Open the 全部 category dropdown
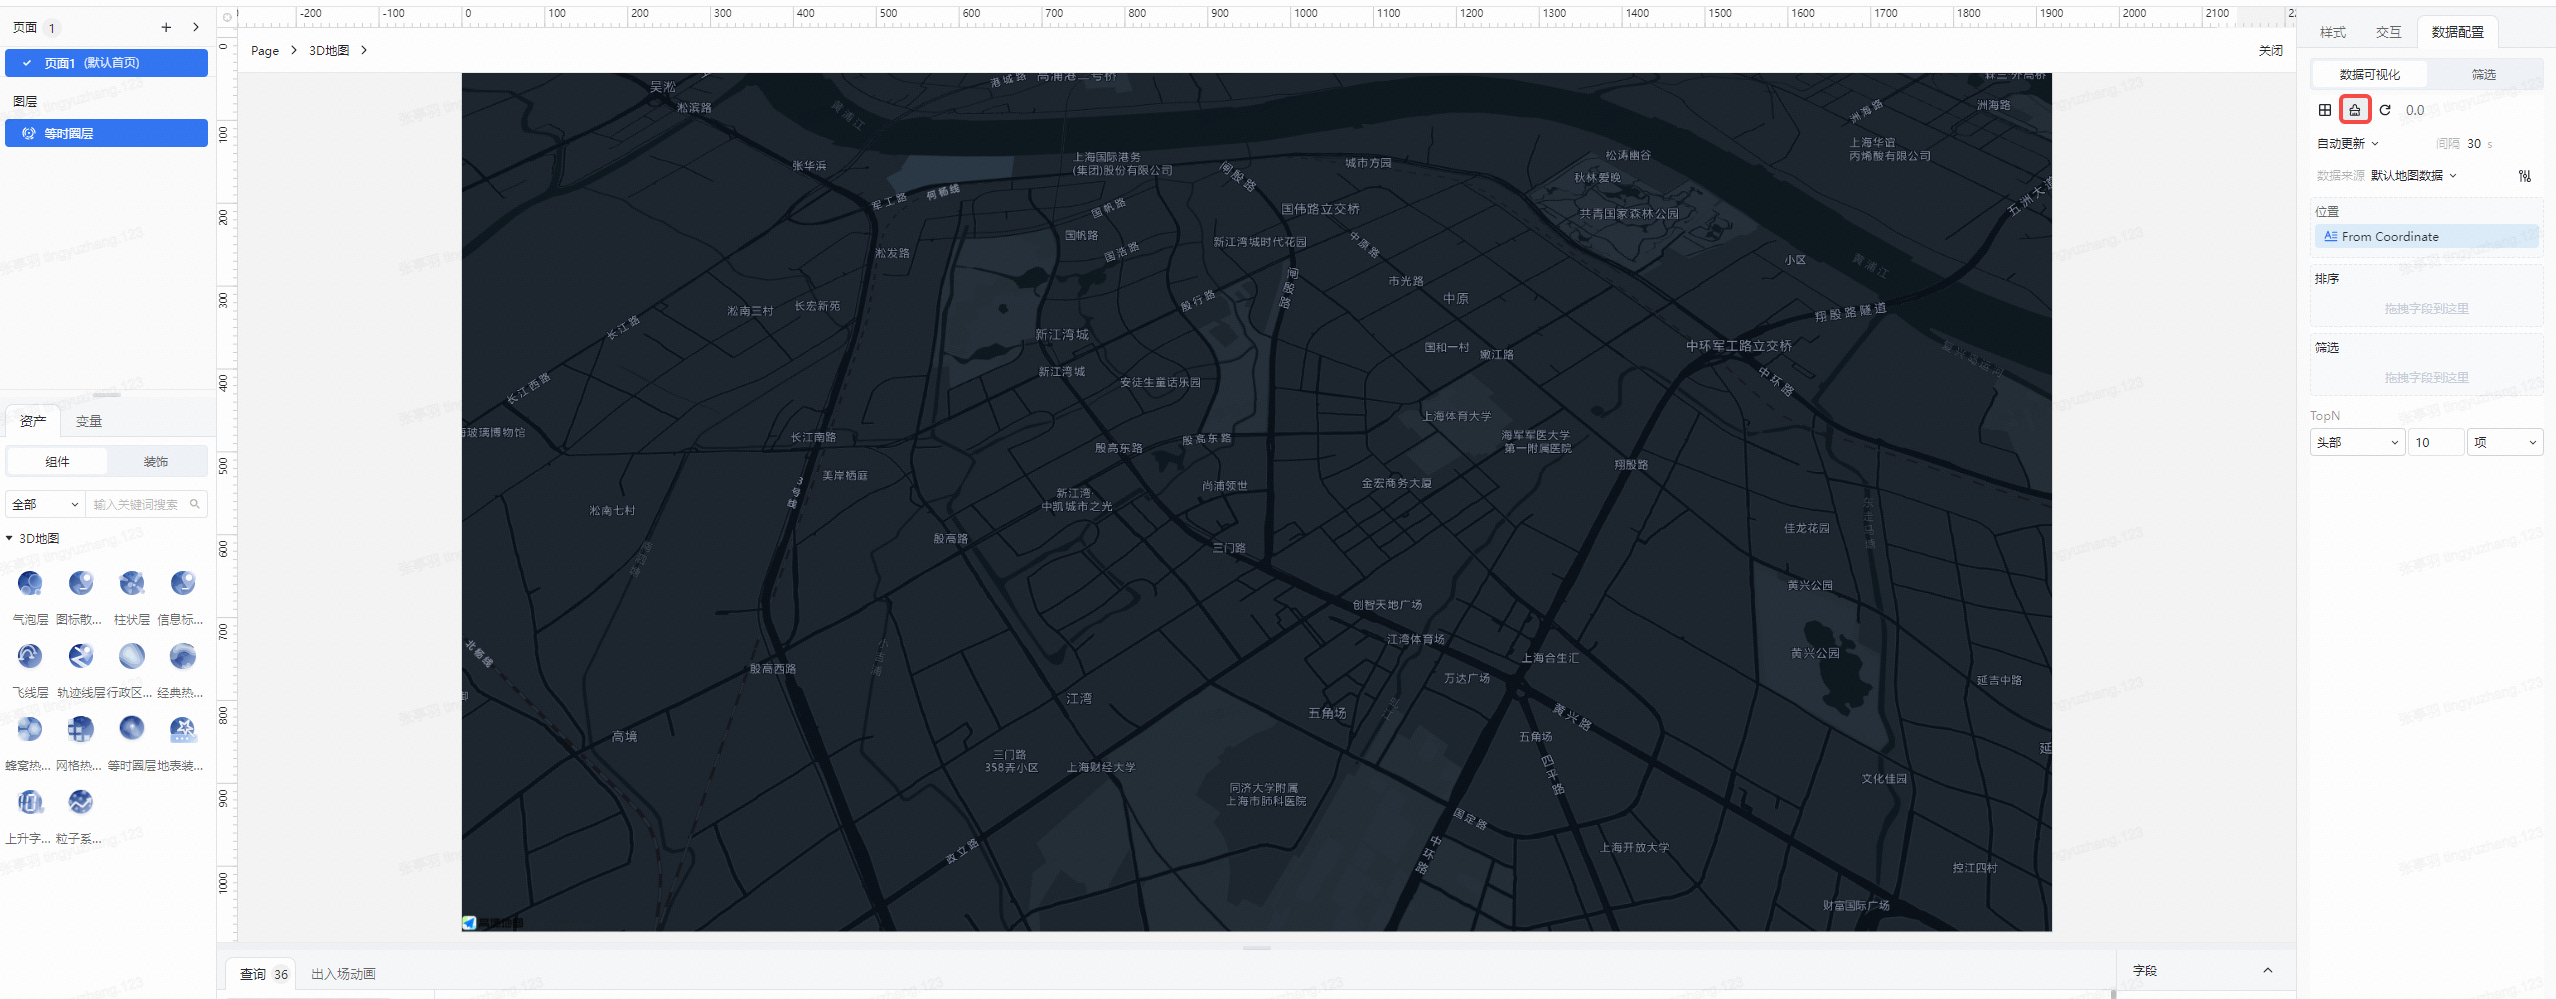 point(46,504)
